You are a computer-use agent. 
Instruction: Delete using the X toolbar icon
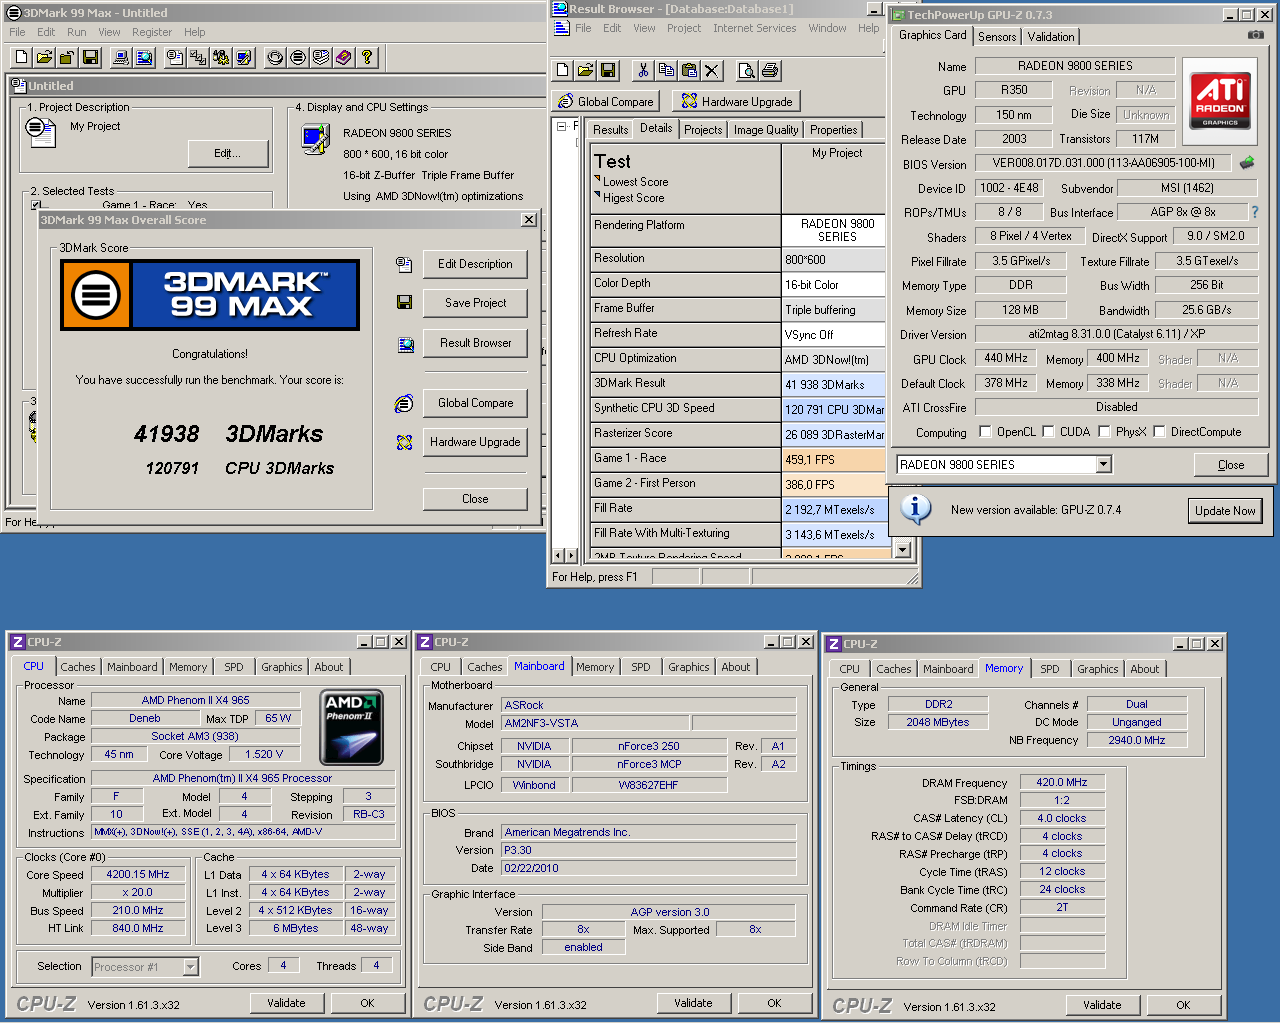point(711,70)
